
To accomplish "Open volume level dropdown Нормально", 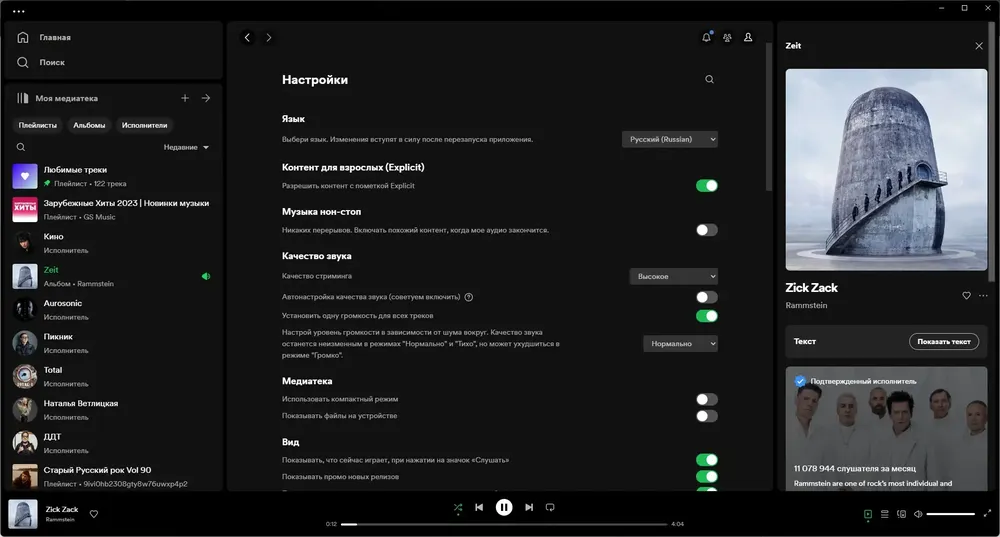I will [x=680, y=344].
